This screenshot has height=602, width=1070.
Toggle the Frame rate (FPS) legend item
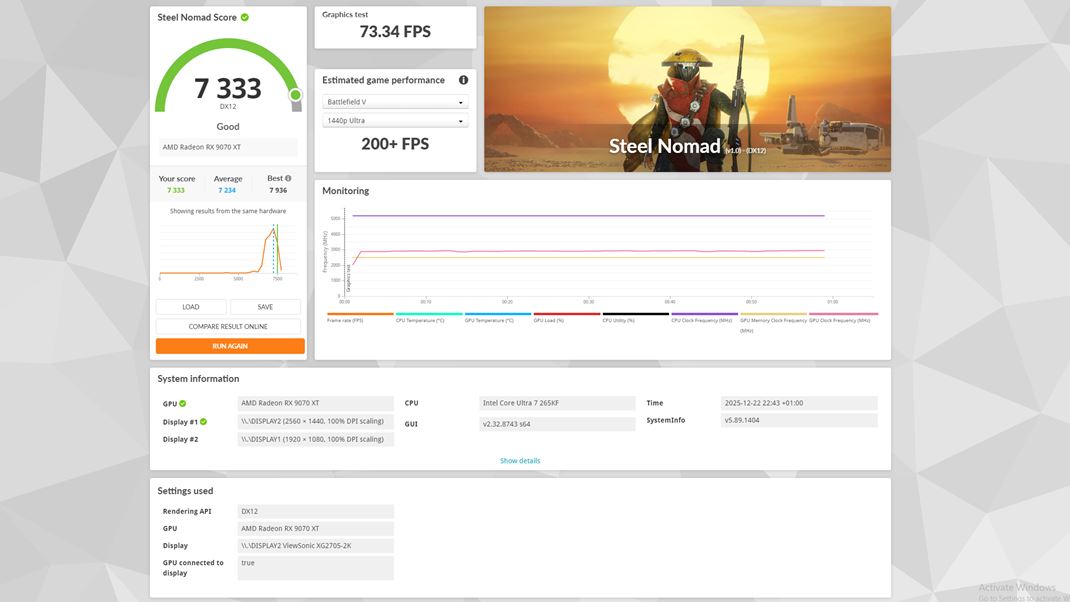pyautogui.click(x=345, y=318)
